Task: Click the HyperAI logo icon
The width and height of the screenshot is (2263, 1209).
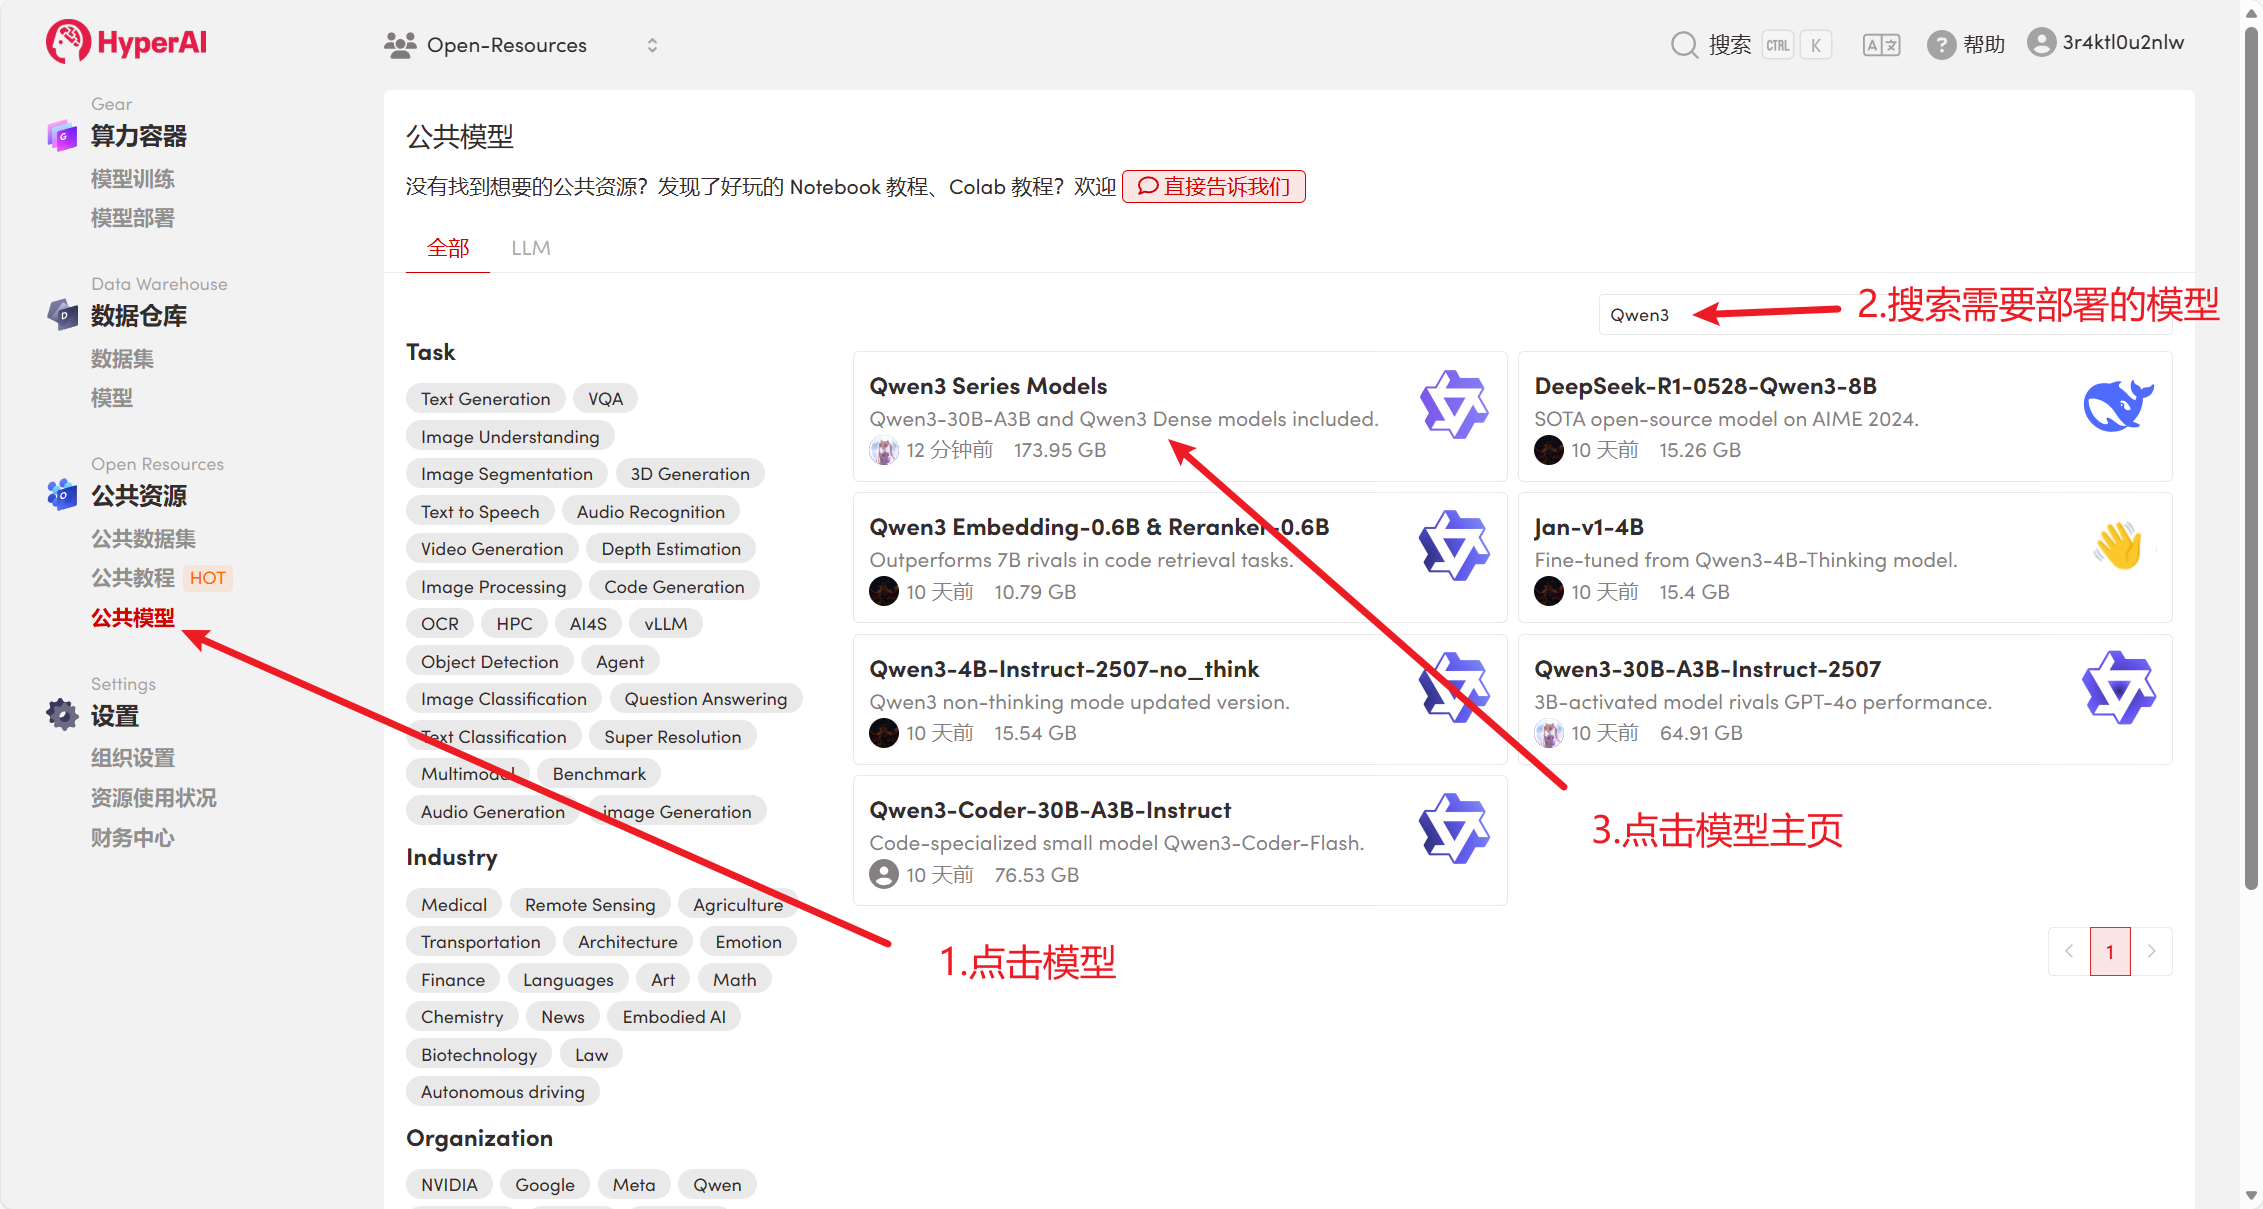Action: 68,42
